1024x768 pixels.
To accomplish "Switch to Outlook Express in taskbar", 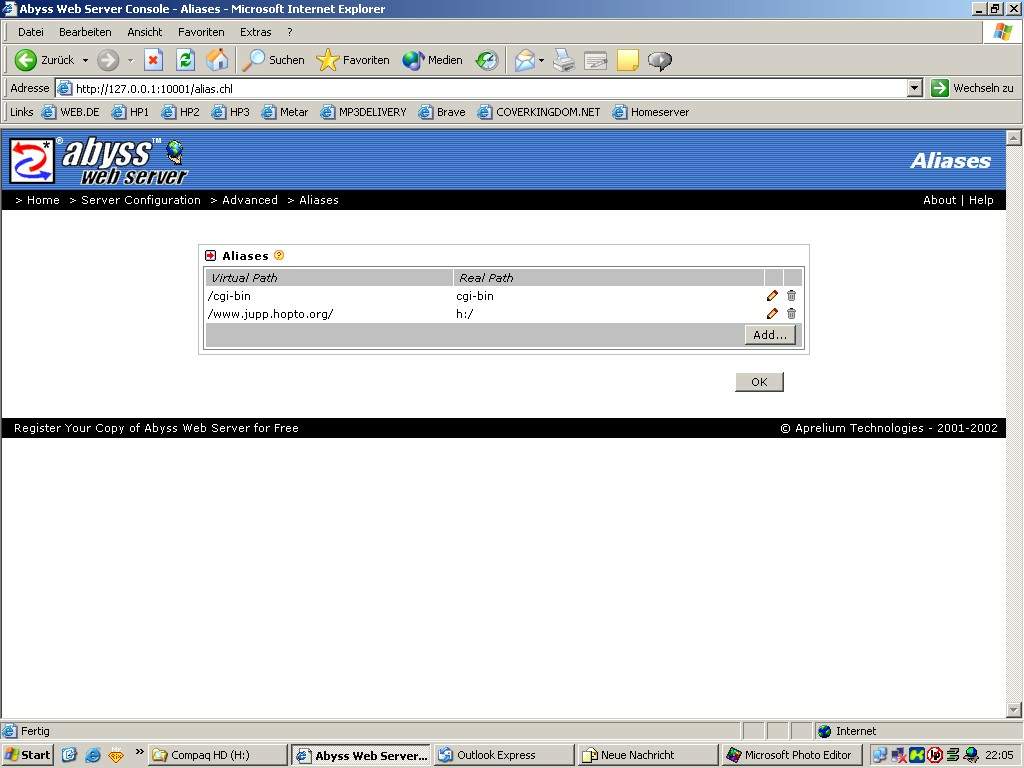I will point(504,755).
